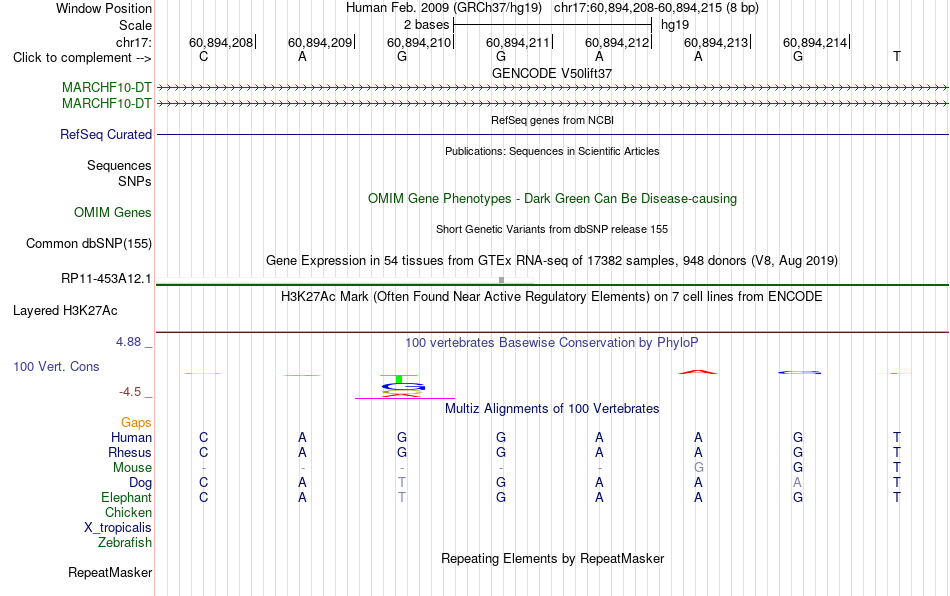Click position marker 60,894,209 on ruler

click(321, 42)
